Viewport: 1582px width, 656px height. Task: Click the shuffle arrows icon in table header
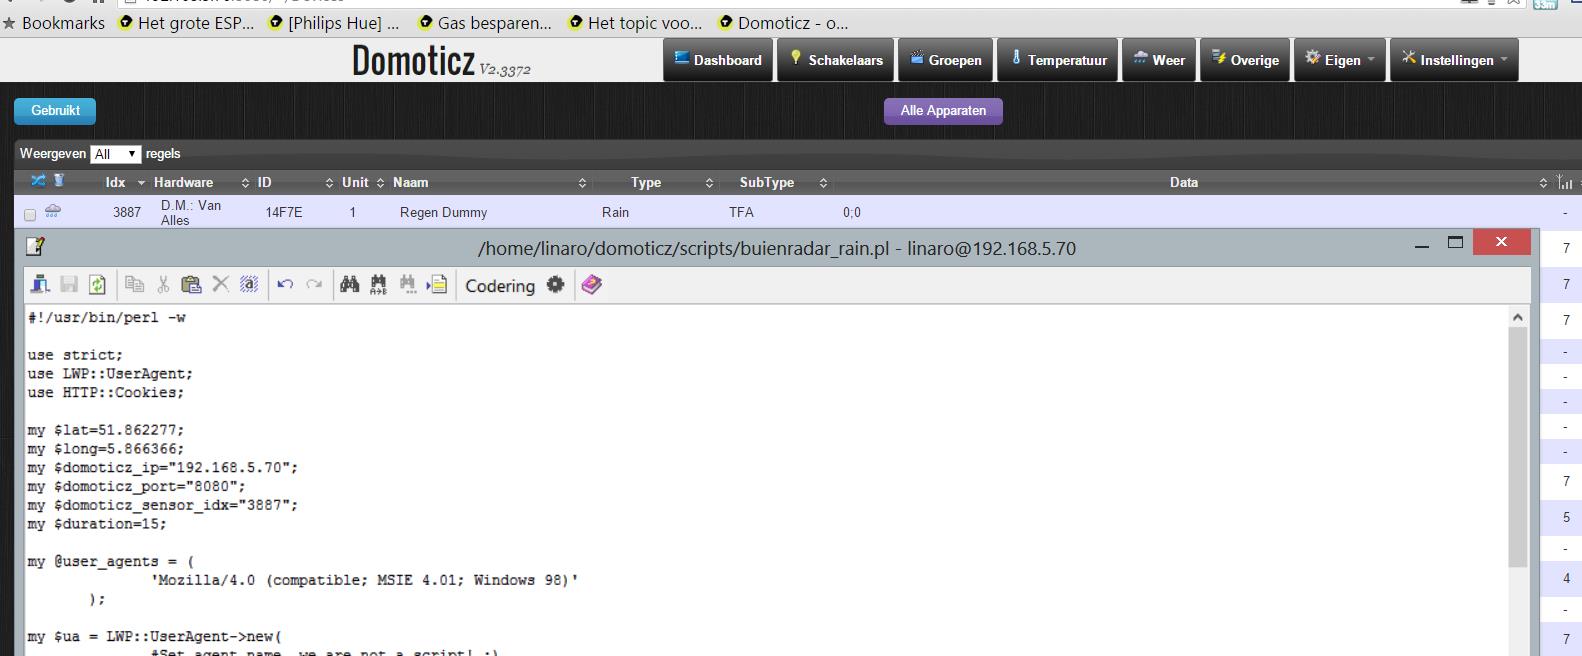38,181
